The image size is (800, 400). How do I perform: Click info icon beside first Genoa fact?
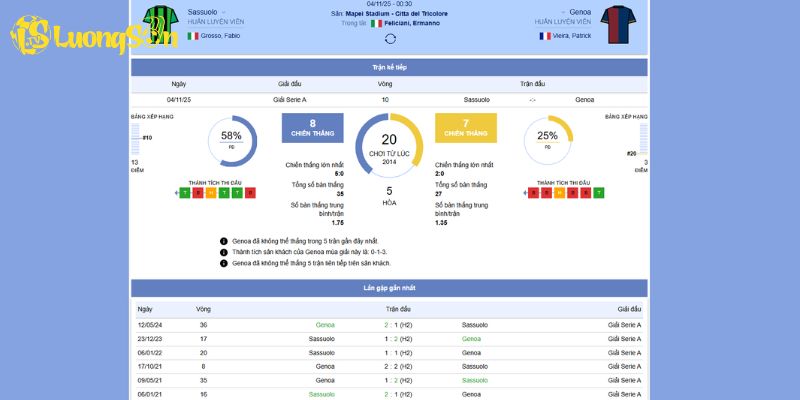[x=223, y=241]
